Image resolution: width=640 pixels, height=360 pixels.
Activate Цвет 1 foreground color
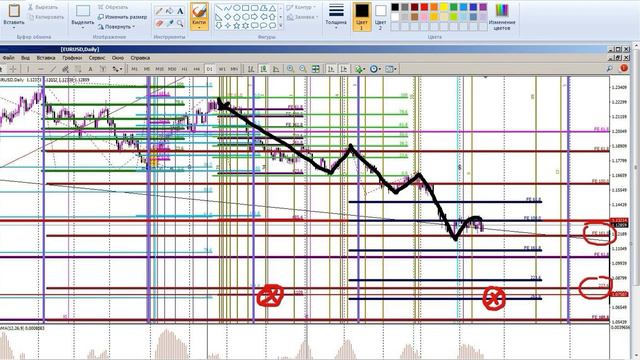pos(362,17)
